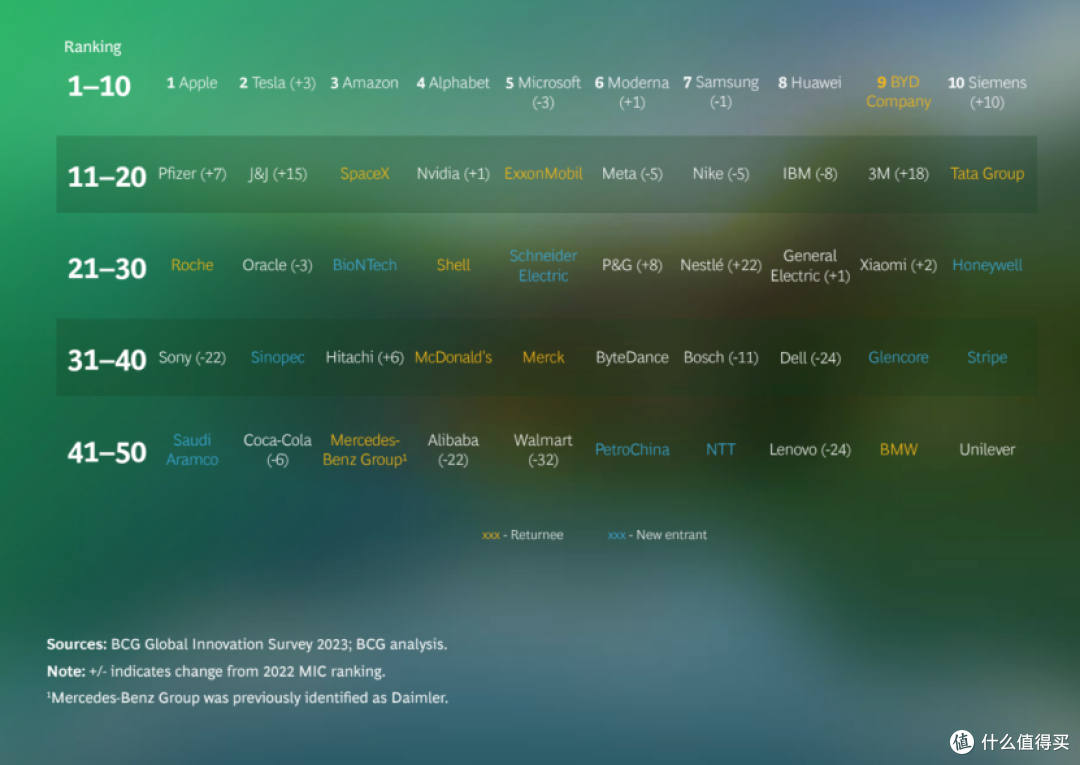The width and height of the screenshot is (1080, 765).
Task: Click the NTT entry
Action: coord(720,450)
